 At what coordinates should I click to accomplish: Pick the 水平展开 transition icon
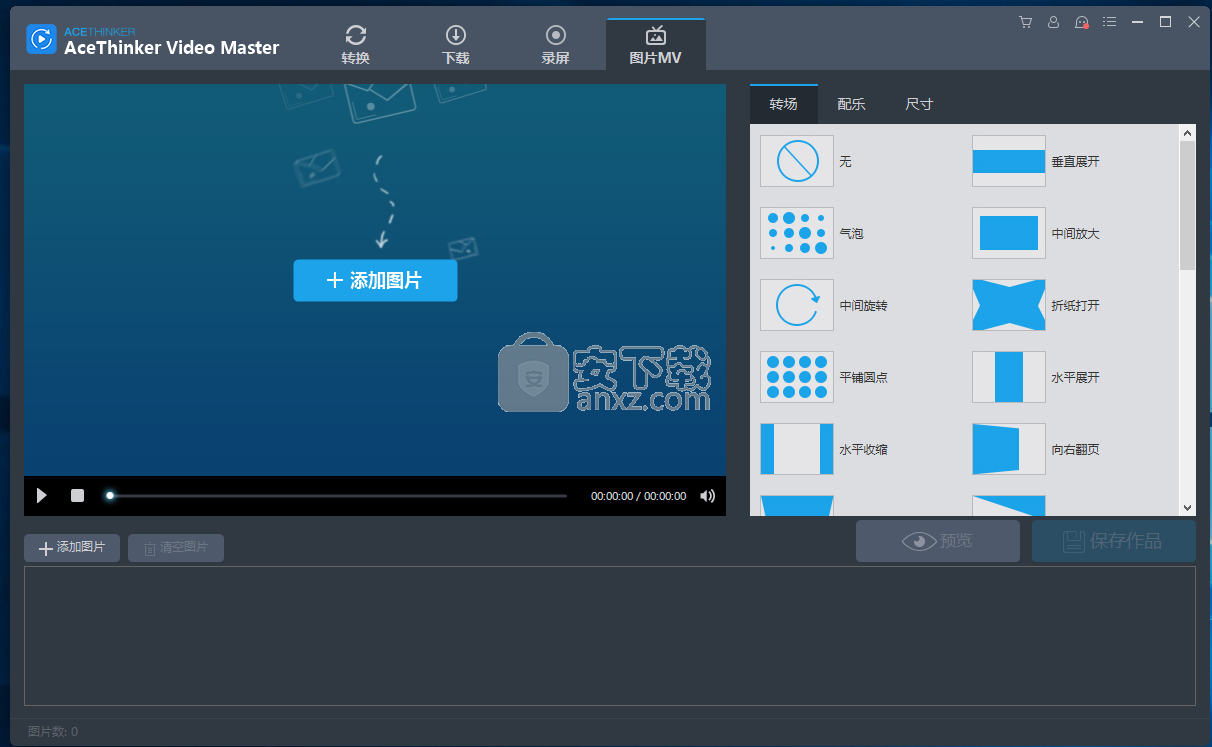(1009, 377)
